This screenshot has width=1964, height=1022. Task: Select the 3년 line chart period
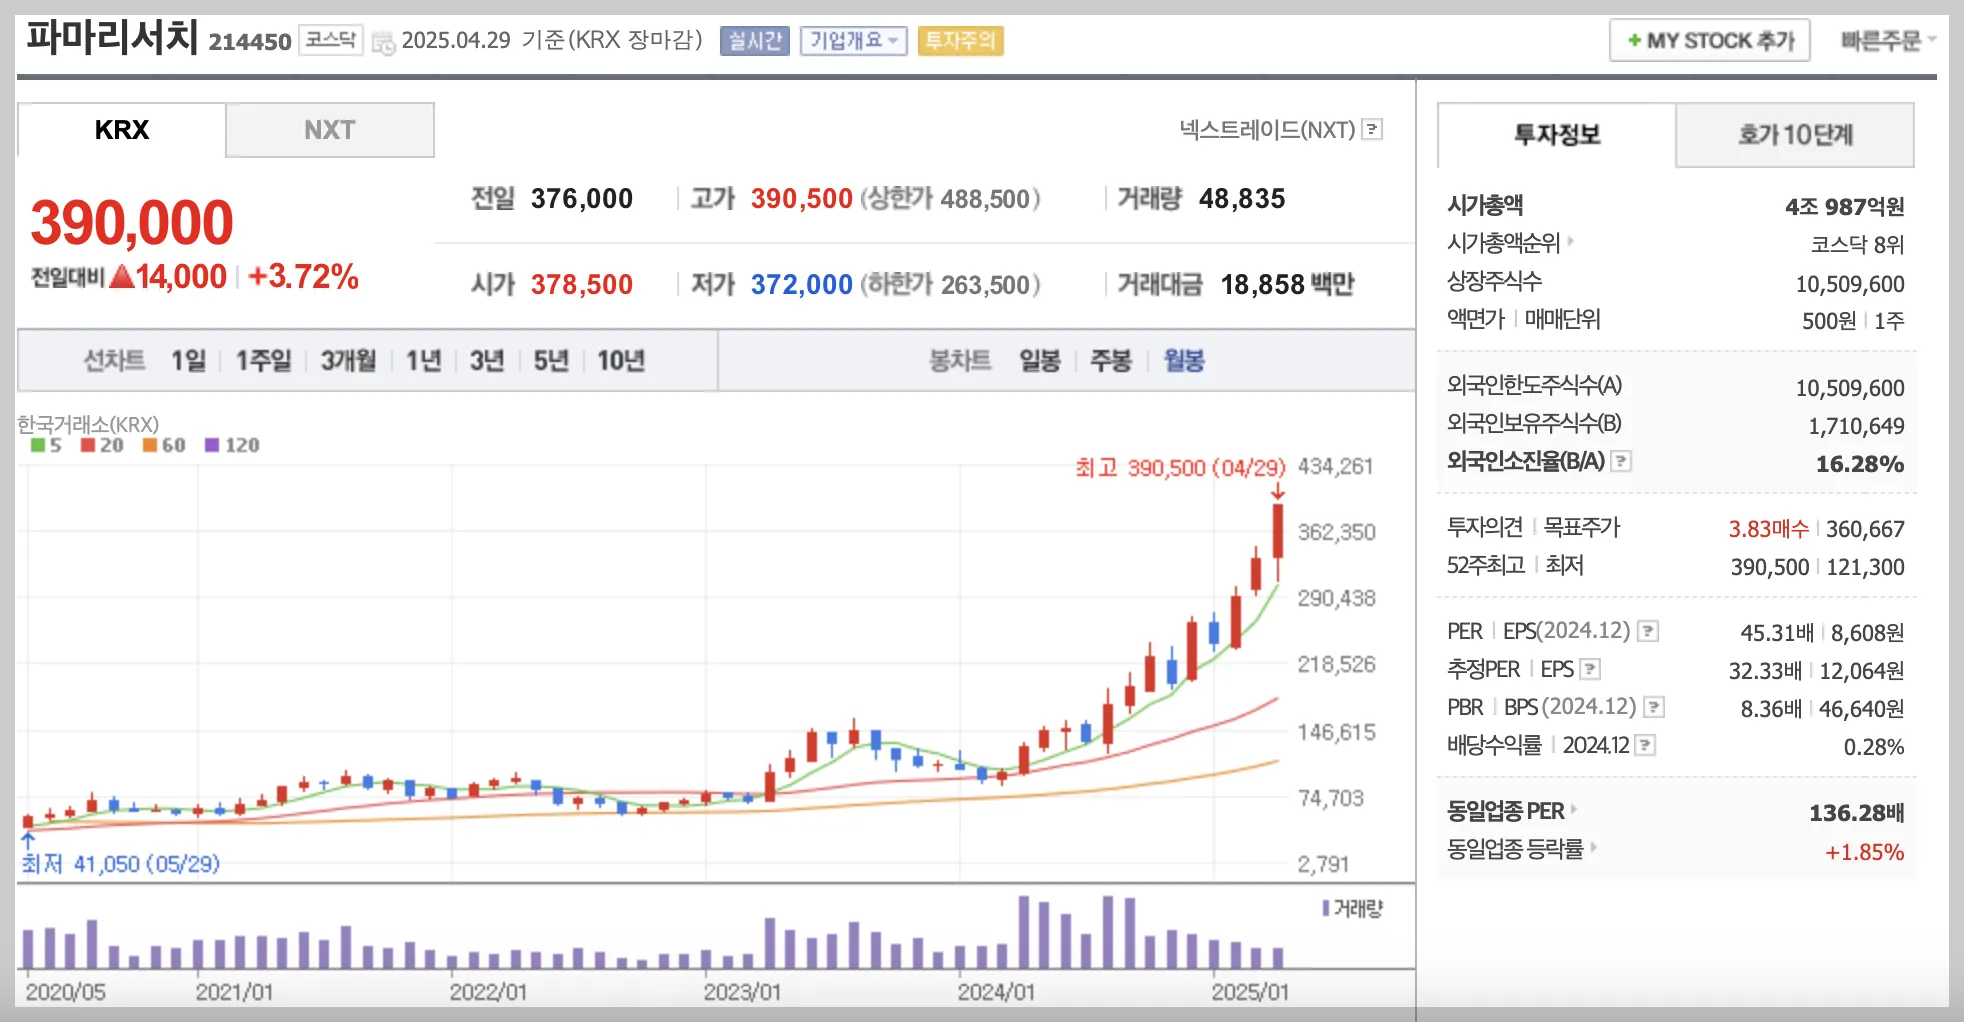pos(487,360)
